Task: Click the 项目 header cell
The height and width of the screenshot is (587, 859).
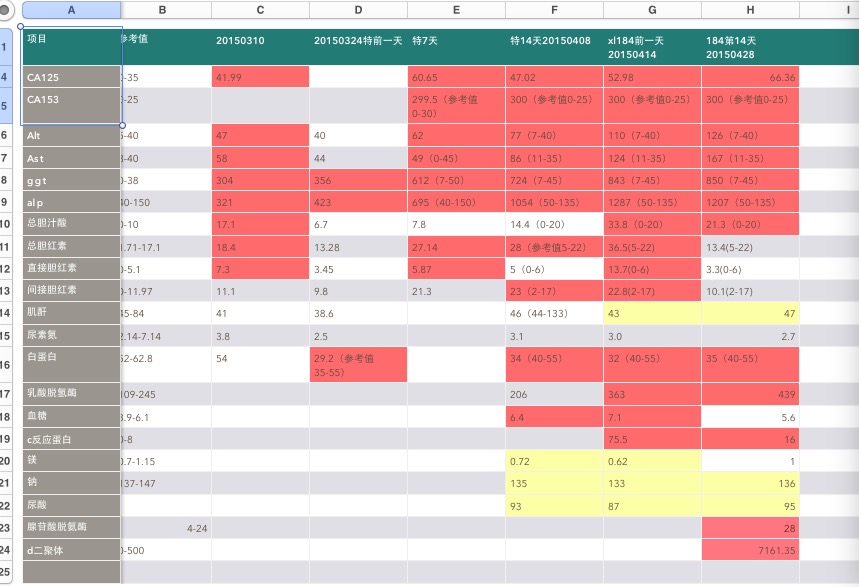Action: click(72, 47)
